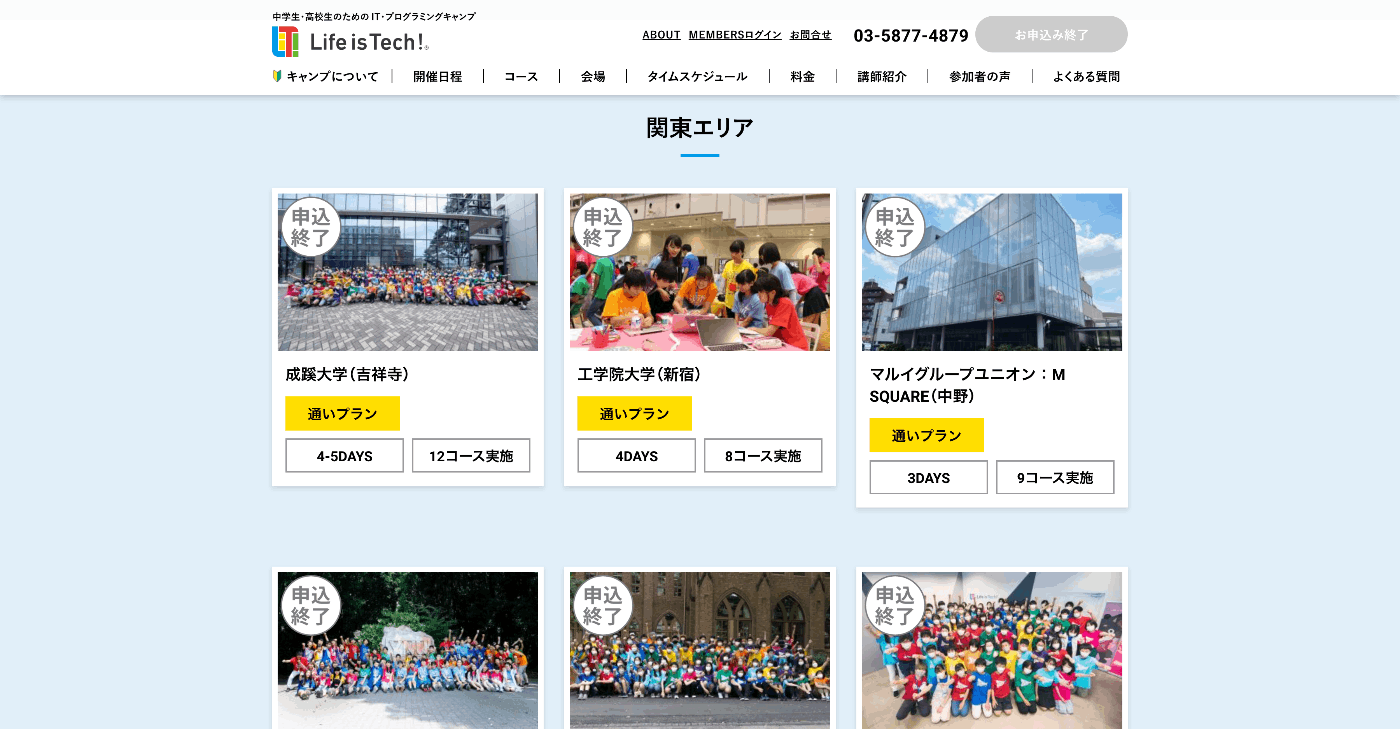
Task: Open the 開催日程 menu item
Action: [437, 76]
